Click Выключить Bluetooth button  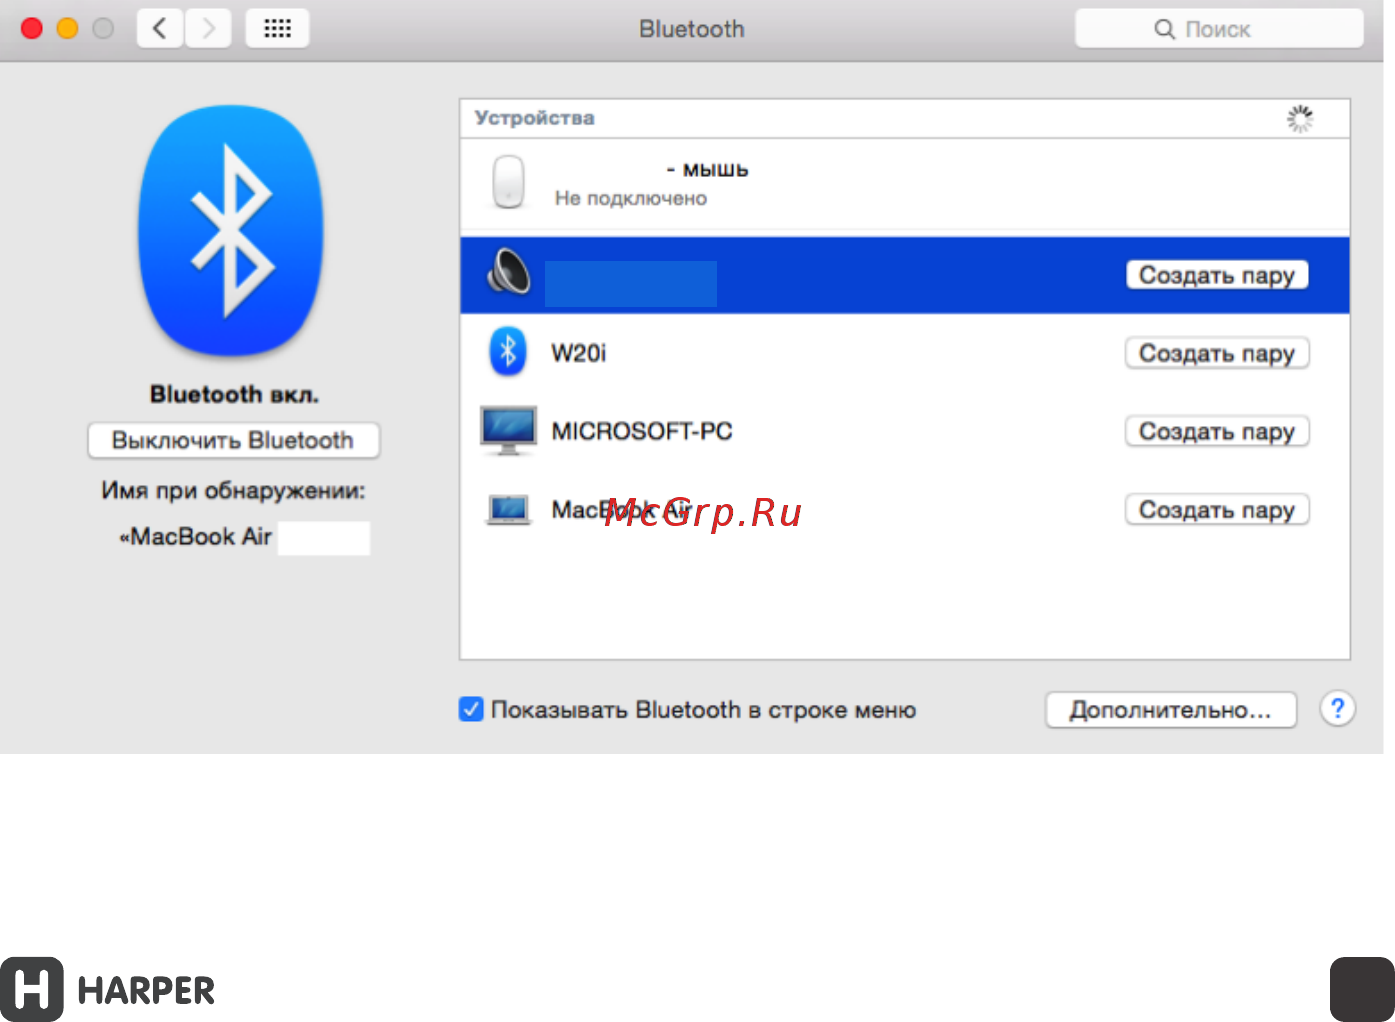[233, 440]
